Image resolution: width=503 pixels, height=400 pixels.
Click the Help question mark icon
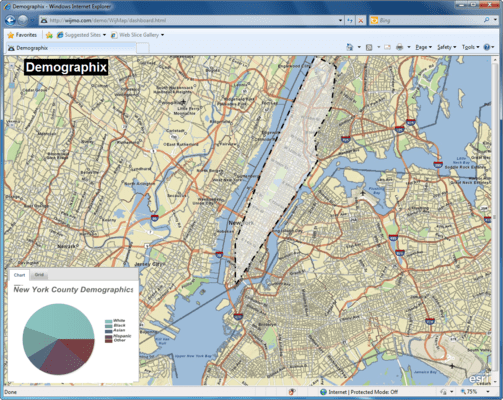click(x=487, y=47)
